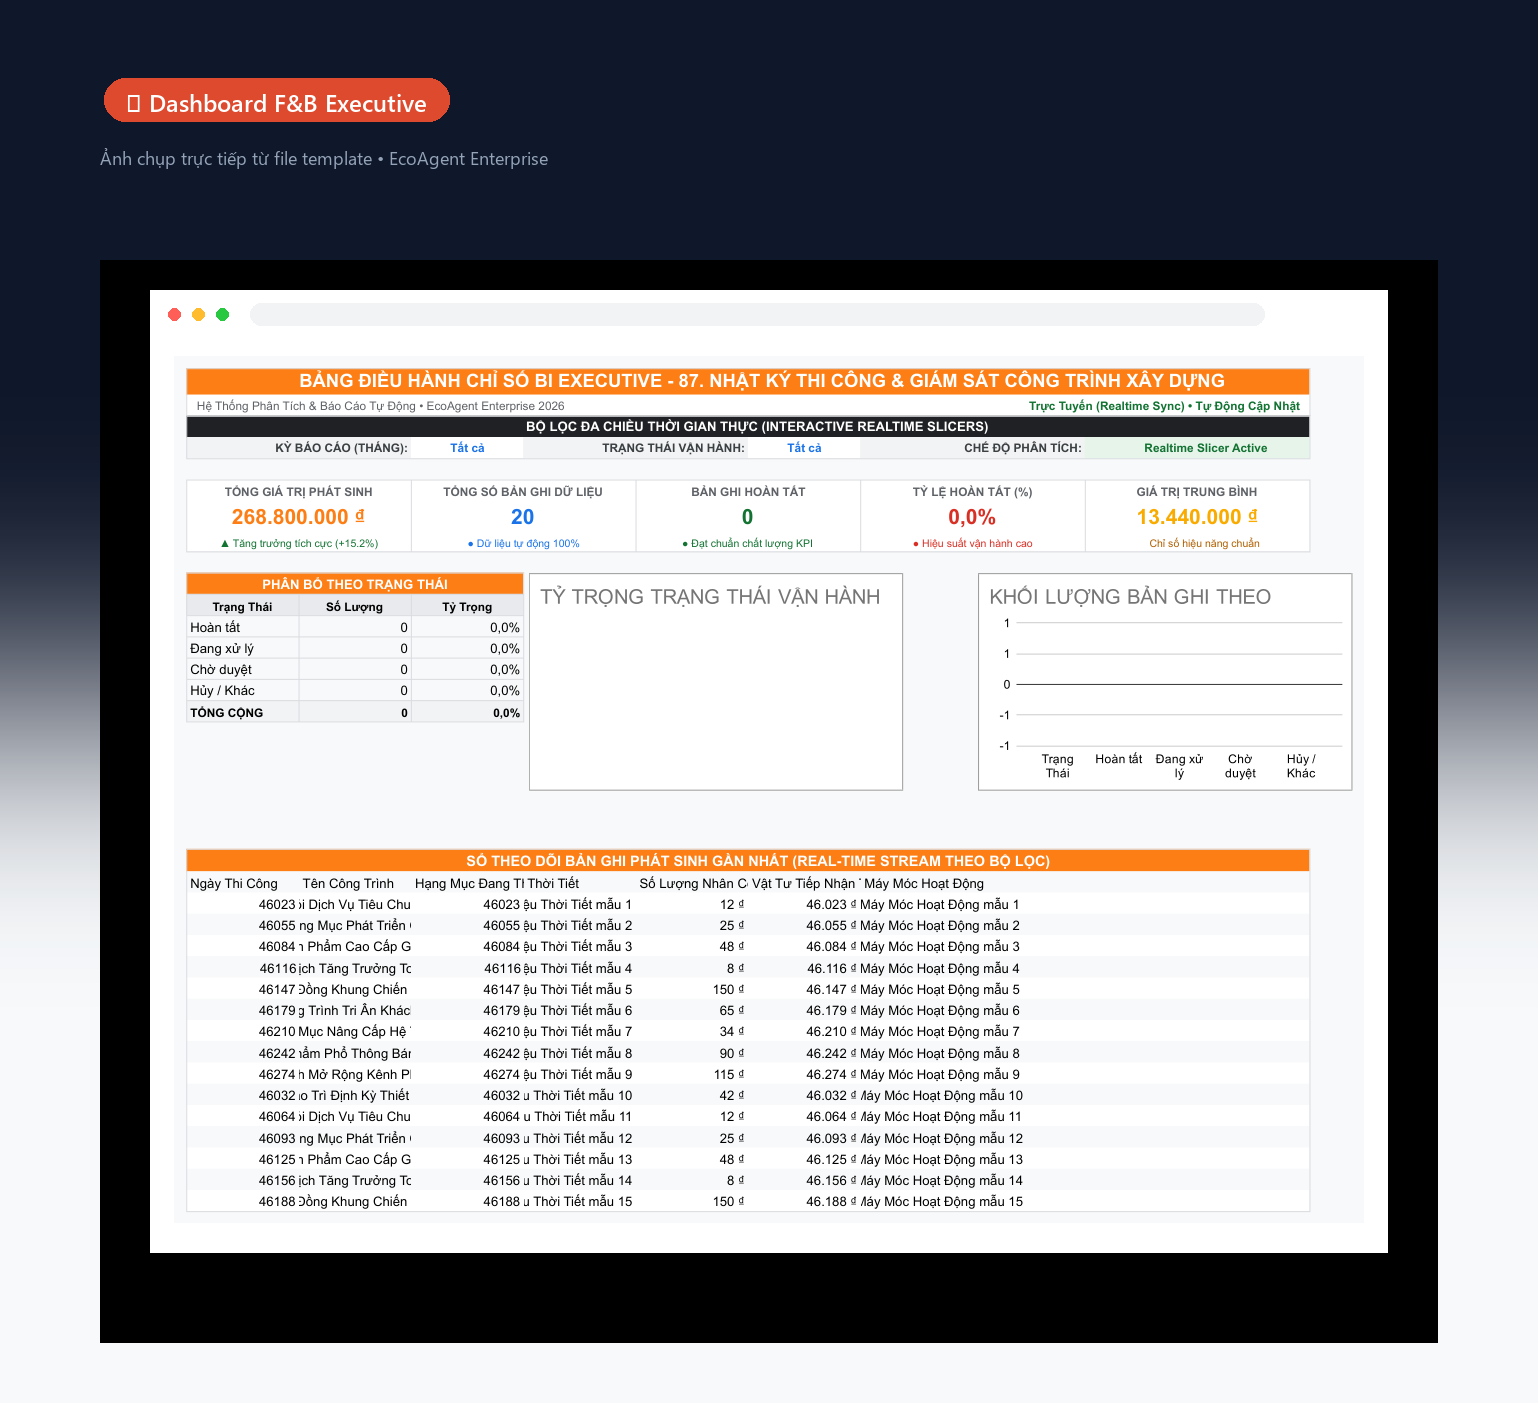Select the Đang xử lý status row label

coord(222,649)
